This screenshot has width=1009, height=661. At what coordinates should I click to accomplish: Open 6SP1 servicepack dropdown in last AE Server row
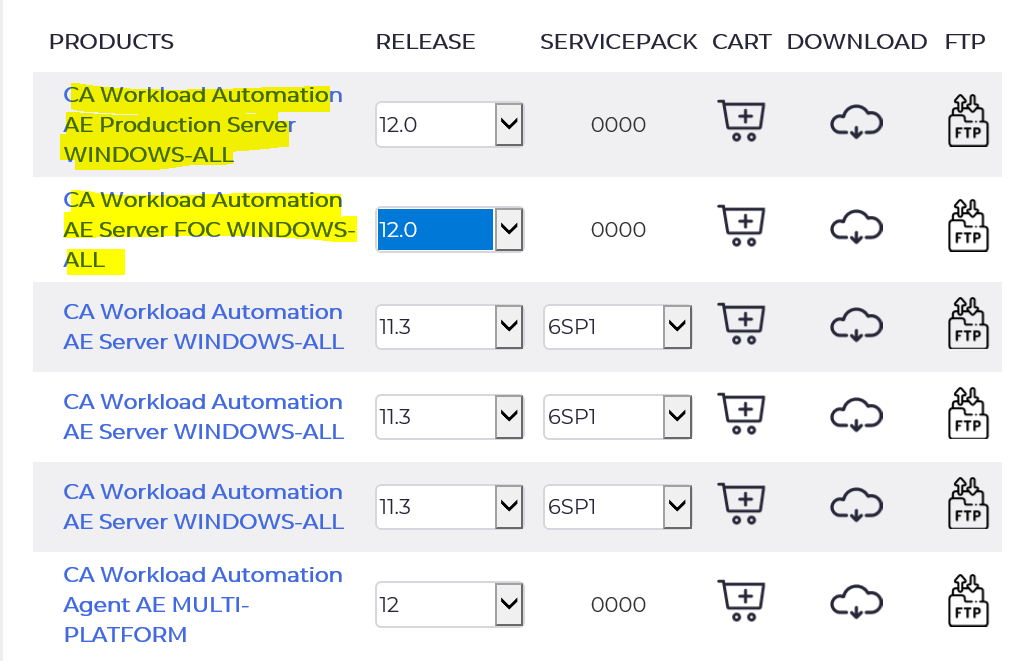click(x=617, y=507)
